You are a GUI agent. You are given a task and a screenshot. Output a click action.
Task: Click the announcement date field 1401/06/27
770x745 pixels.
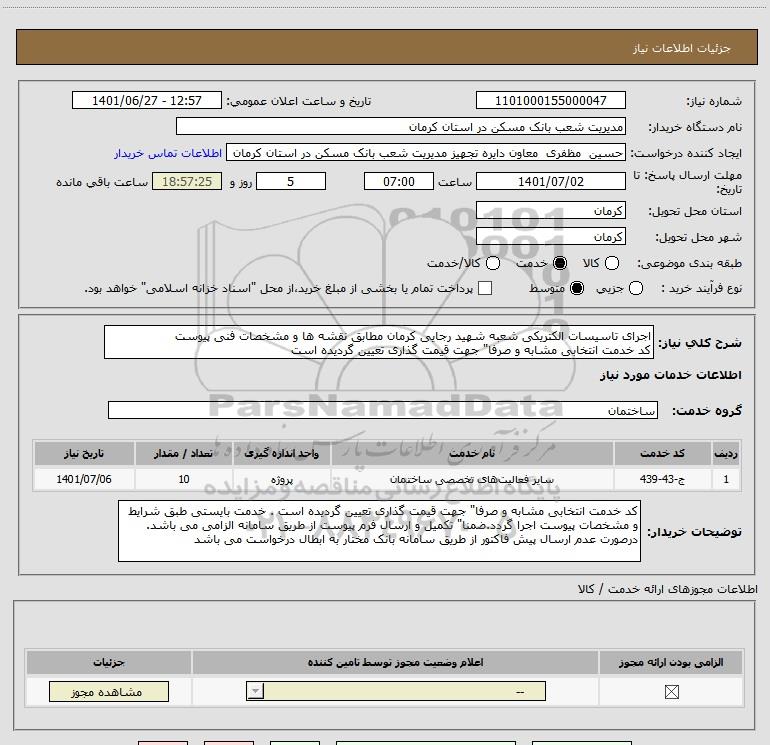point(147,100)
